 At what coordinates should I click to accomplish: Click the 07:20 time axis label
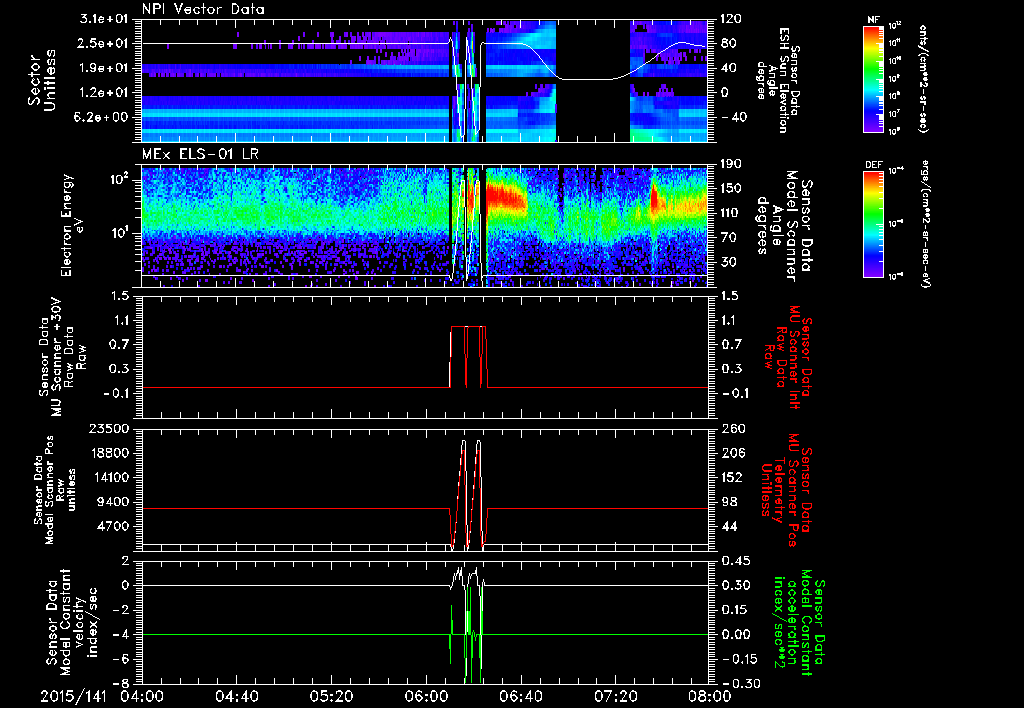point(616,696)
